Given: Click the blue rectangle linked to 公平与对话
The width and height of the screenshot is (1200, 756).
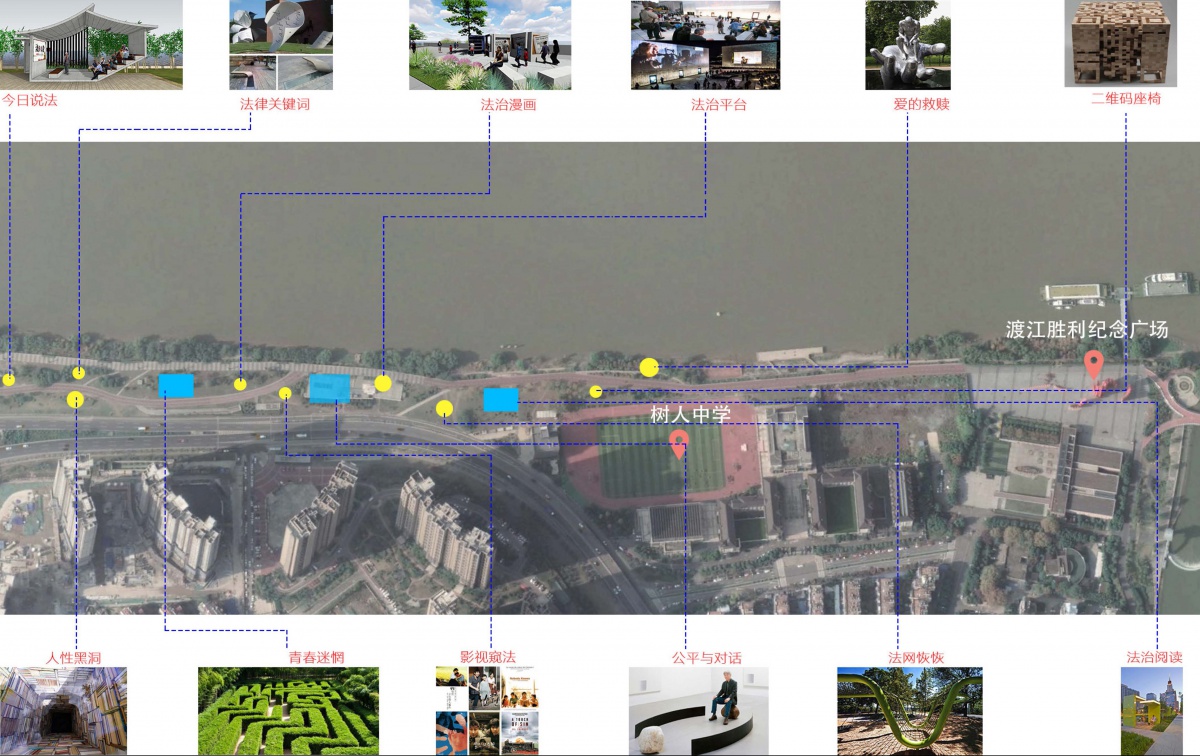Looking at the screenshot, I should click(330, 388).
